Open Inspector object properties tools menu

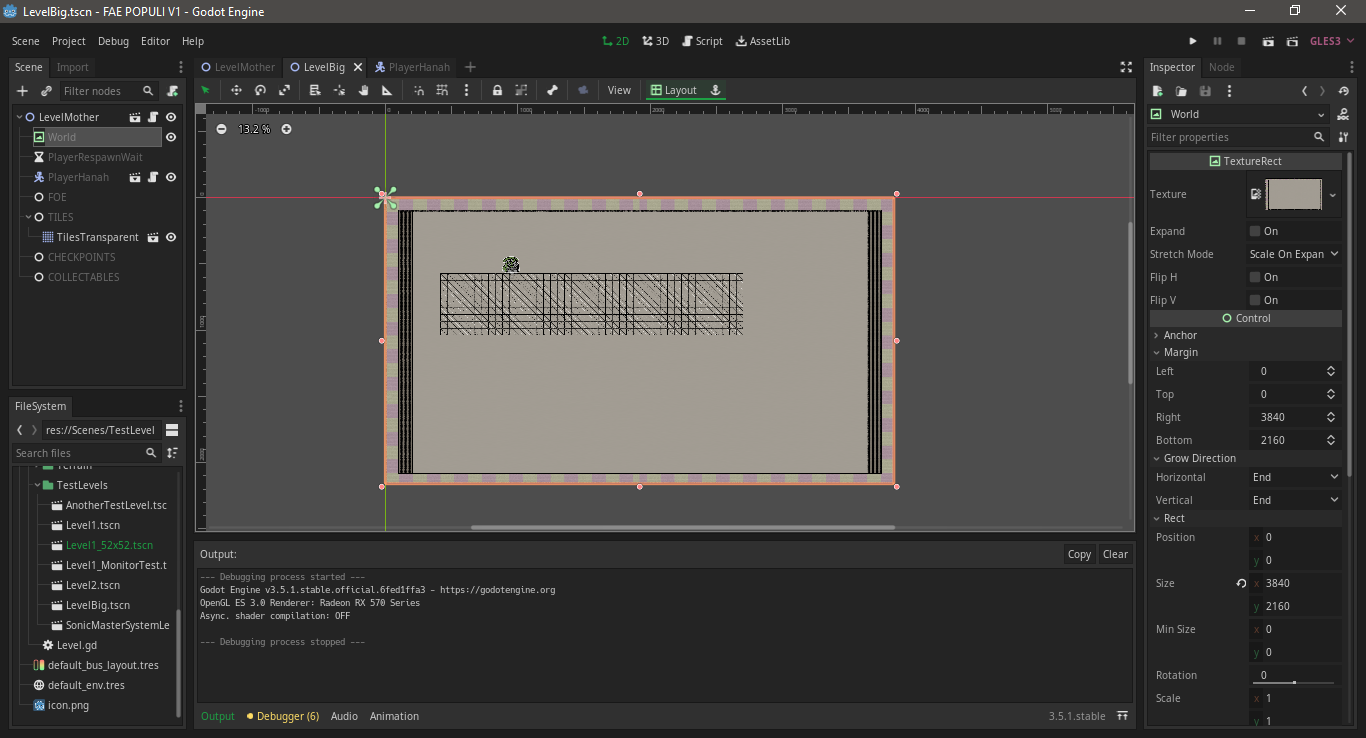tap(1344, 137)
